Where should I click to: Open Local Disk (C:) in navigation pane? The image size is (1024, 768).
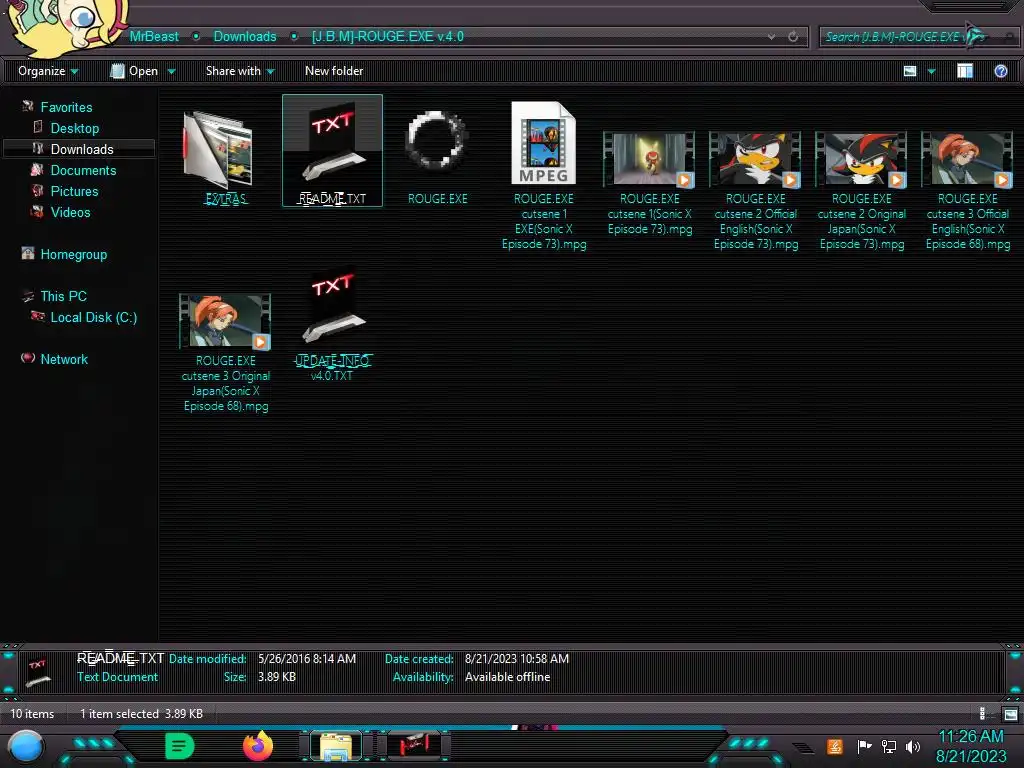[x=93, y=317]
